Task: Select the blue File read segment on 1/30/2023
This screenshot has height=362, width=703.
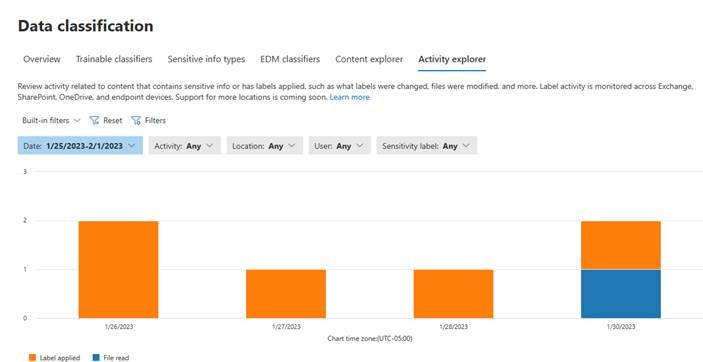Action: pos(621,294)
